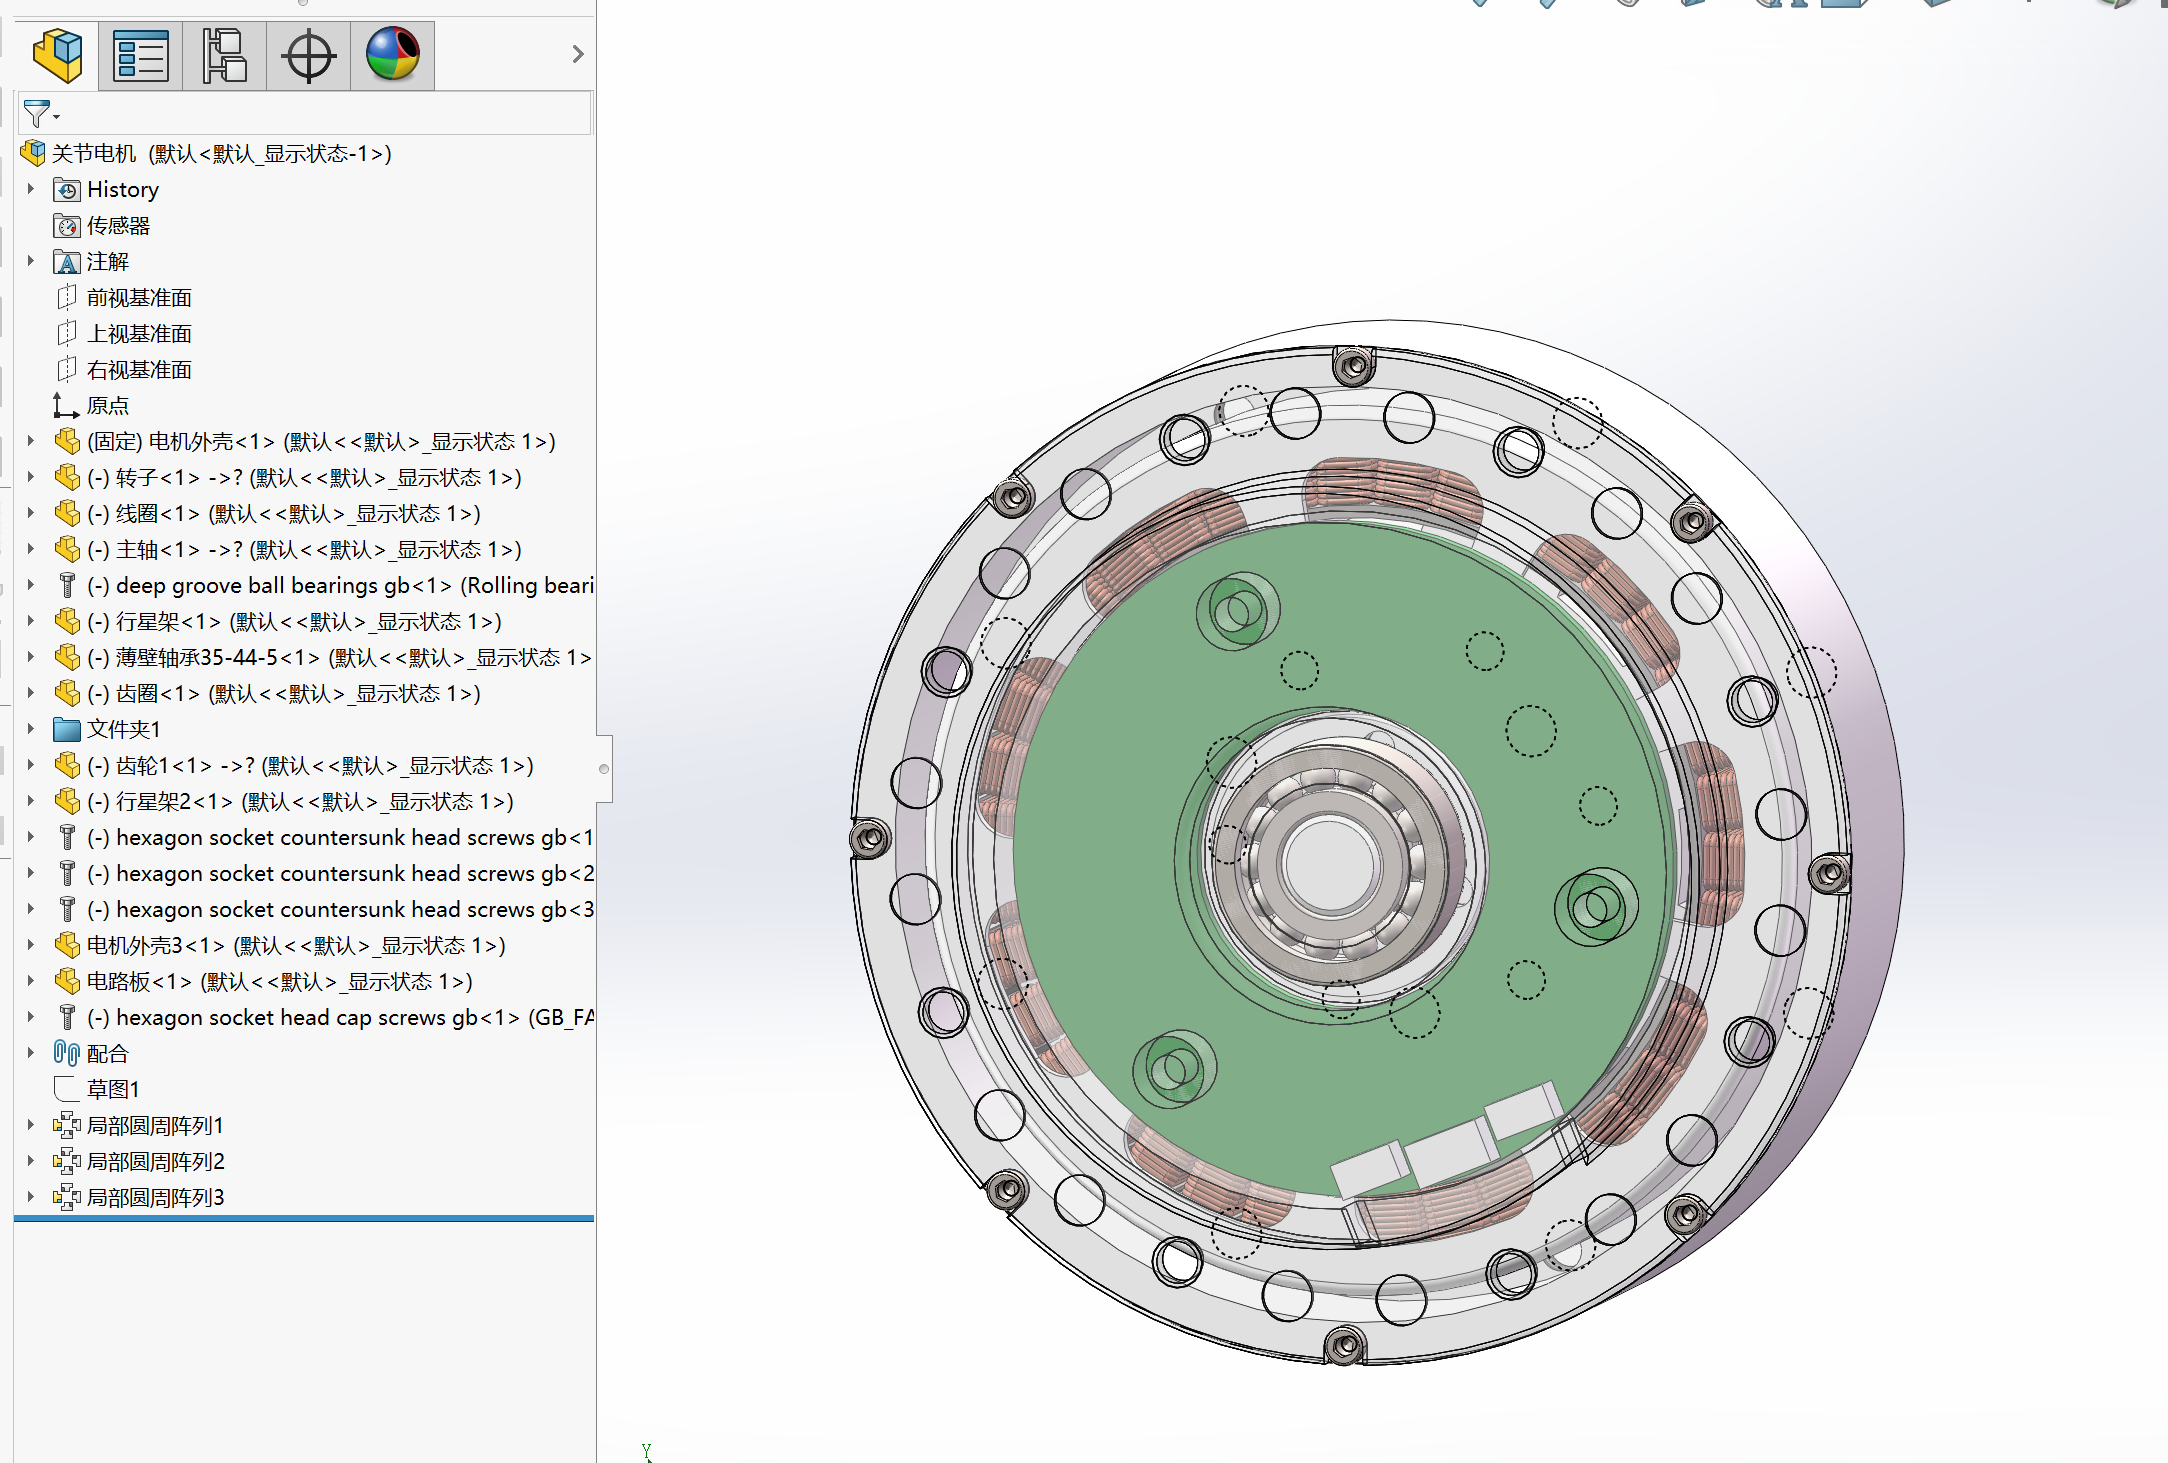Select the 右视基准面 plane icon
2168x1463 pixels.
tap(67, 370)
